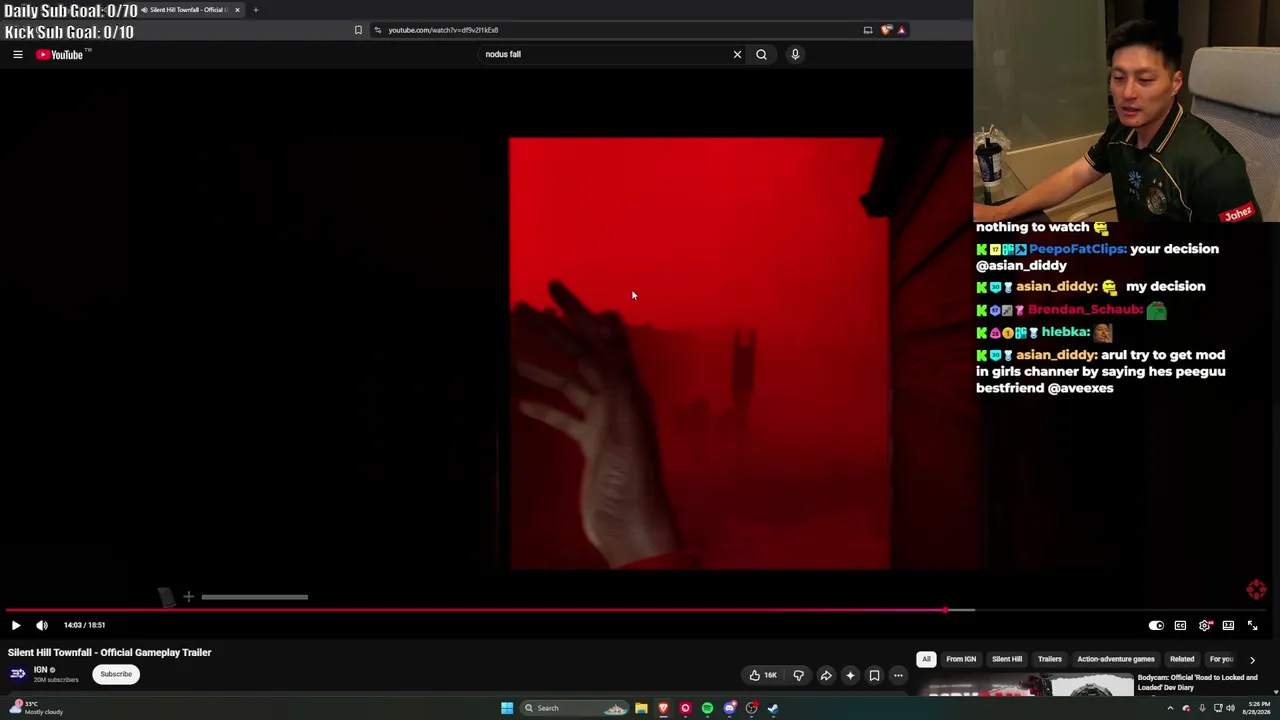This screenshot has height=720, width=1280.
Task: Like the video with thumbs up
Action: tap(763, 675)
